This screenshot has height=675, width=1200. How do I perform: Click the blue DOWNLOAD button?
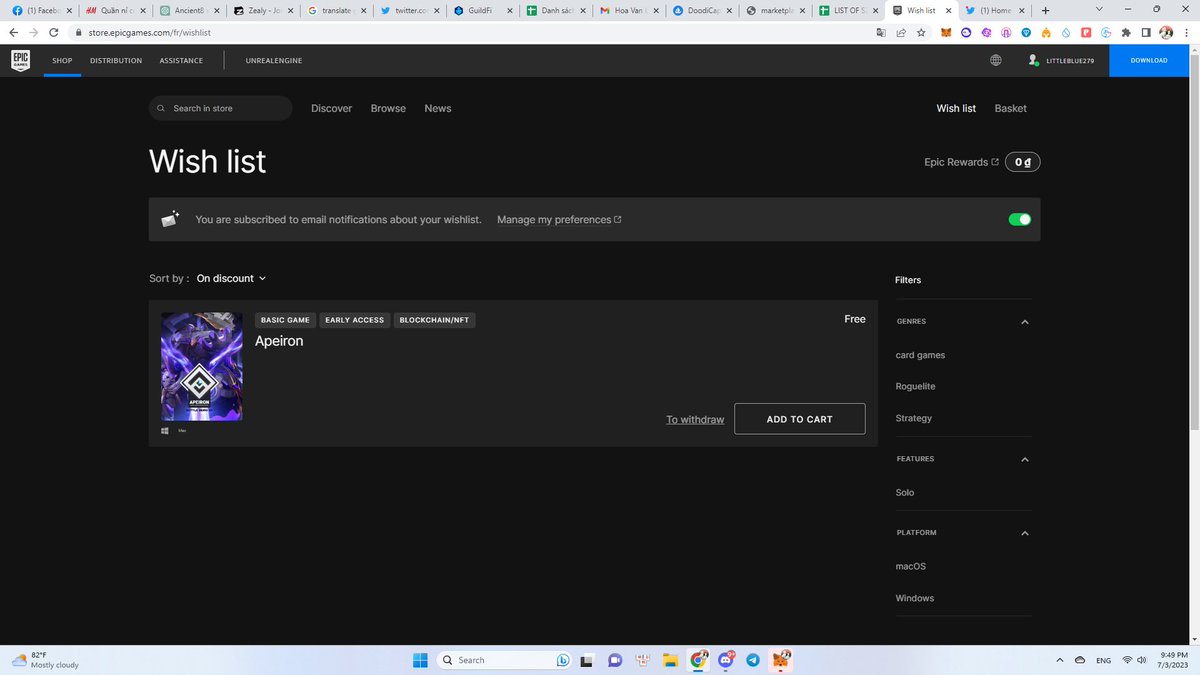[x=1149, y=60]
